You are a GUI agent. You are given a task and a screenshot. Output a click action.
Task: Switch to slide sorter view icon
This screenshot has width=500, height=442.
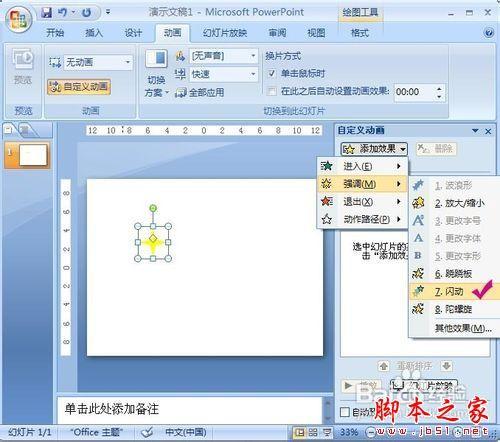(x=313, y=432)
